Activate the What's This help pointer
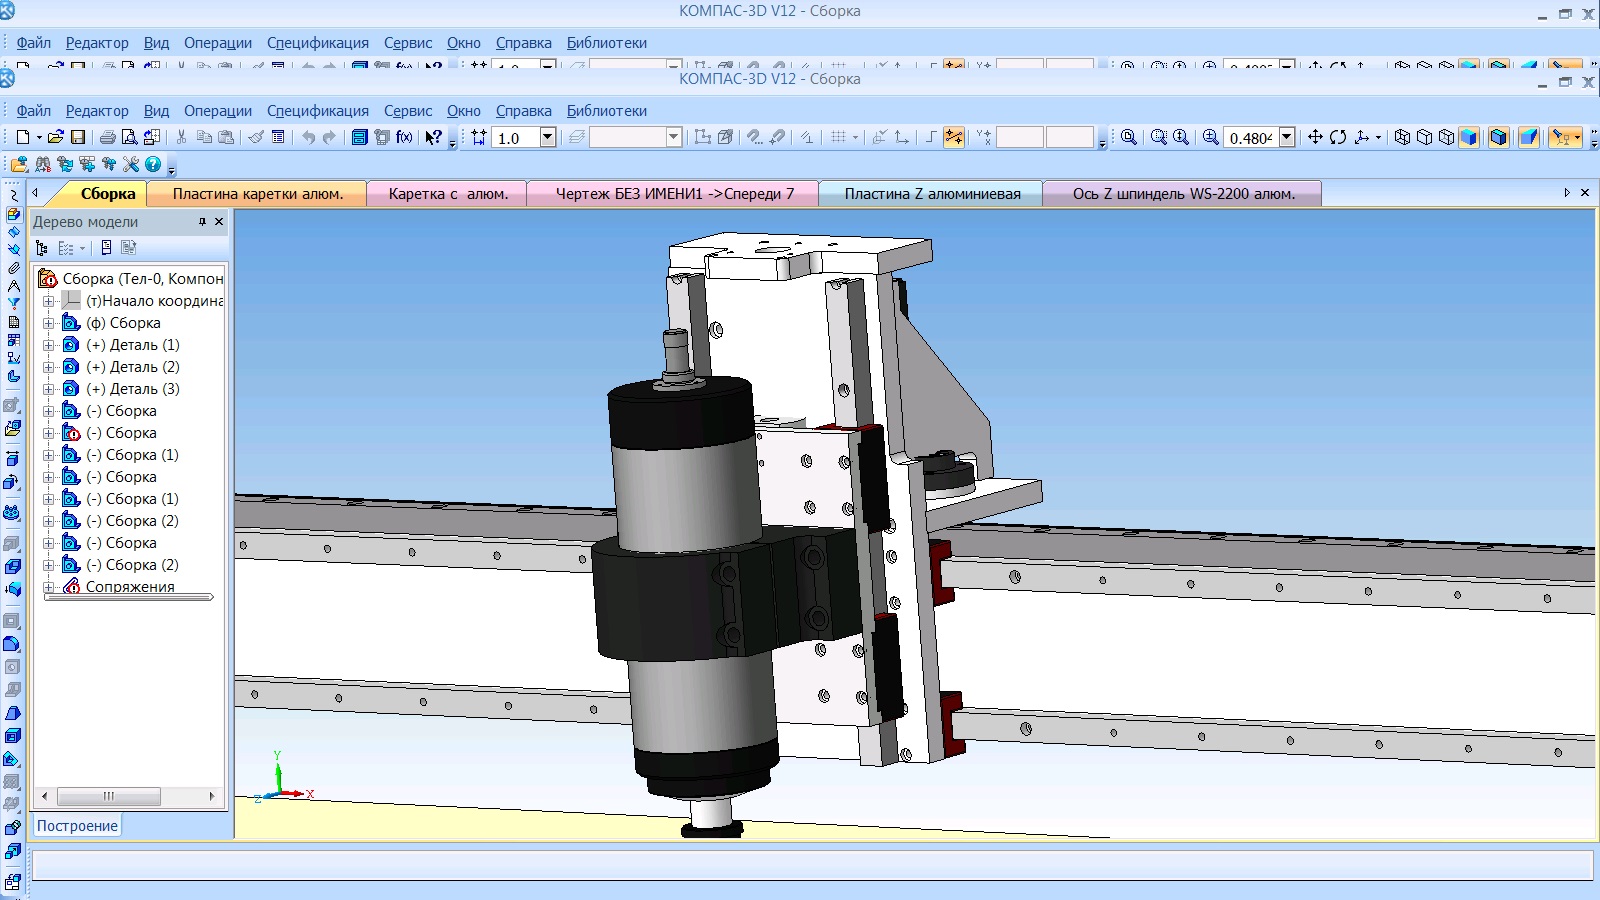 tap(433, 137)
